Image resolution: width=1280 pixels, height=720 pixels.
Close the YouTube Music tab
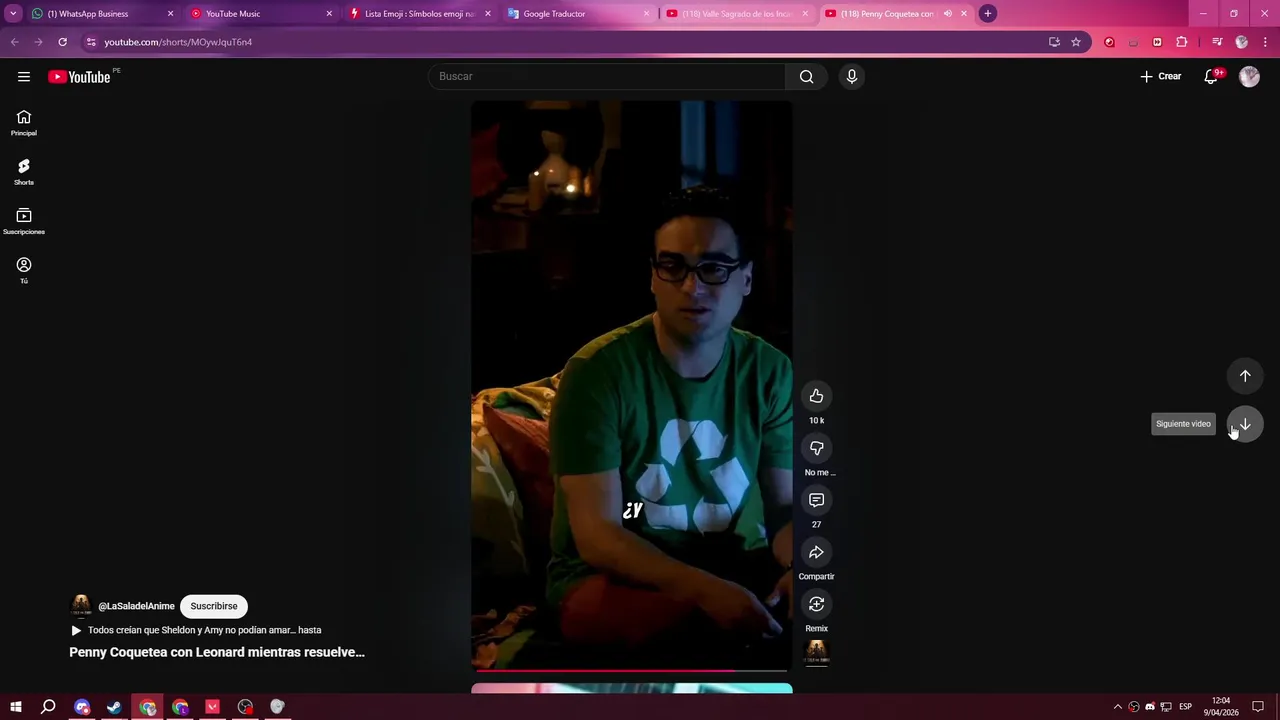(329, 14)
